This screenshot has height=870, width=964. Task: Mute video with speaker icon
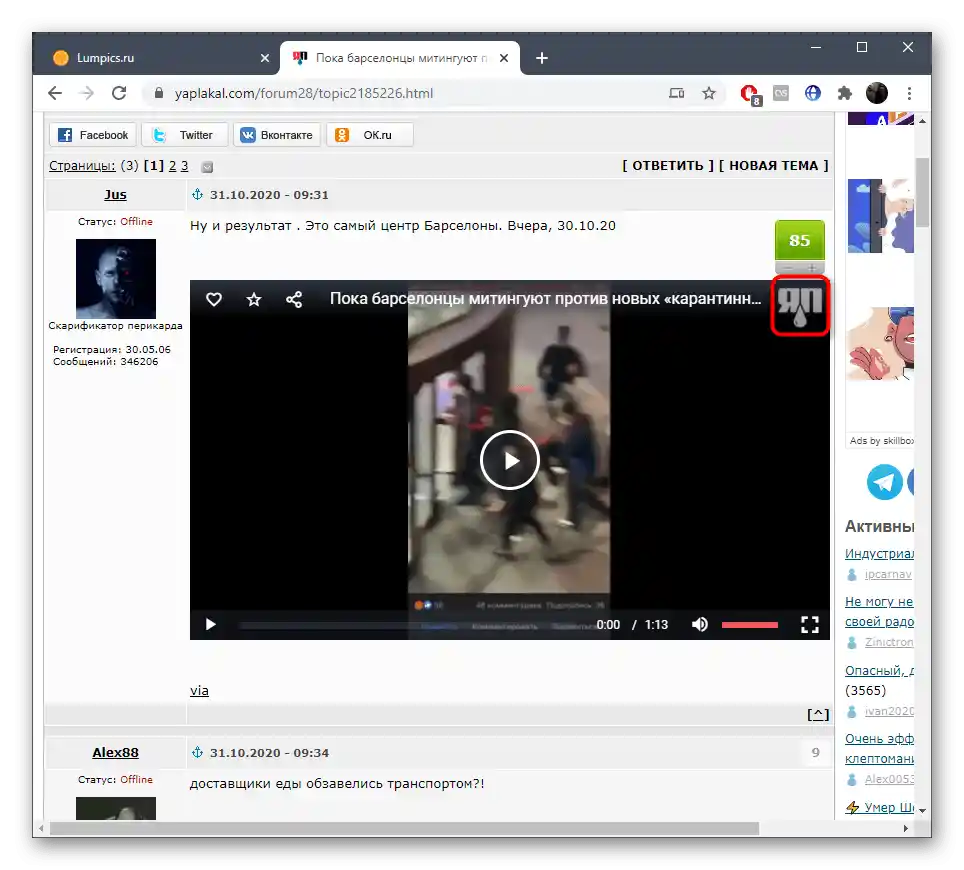[x=700, y=625]
